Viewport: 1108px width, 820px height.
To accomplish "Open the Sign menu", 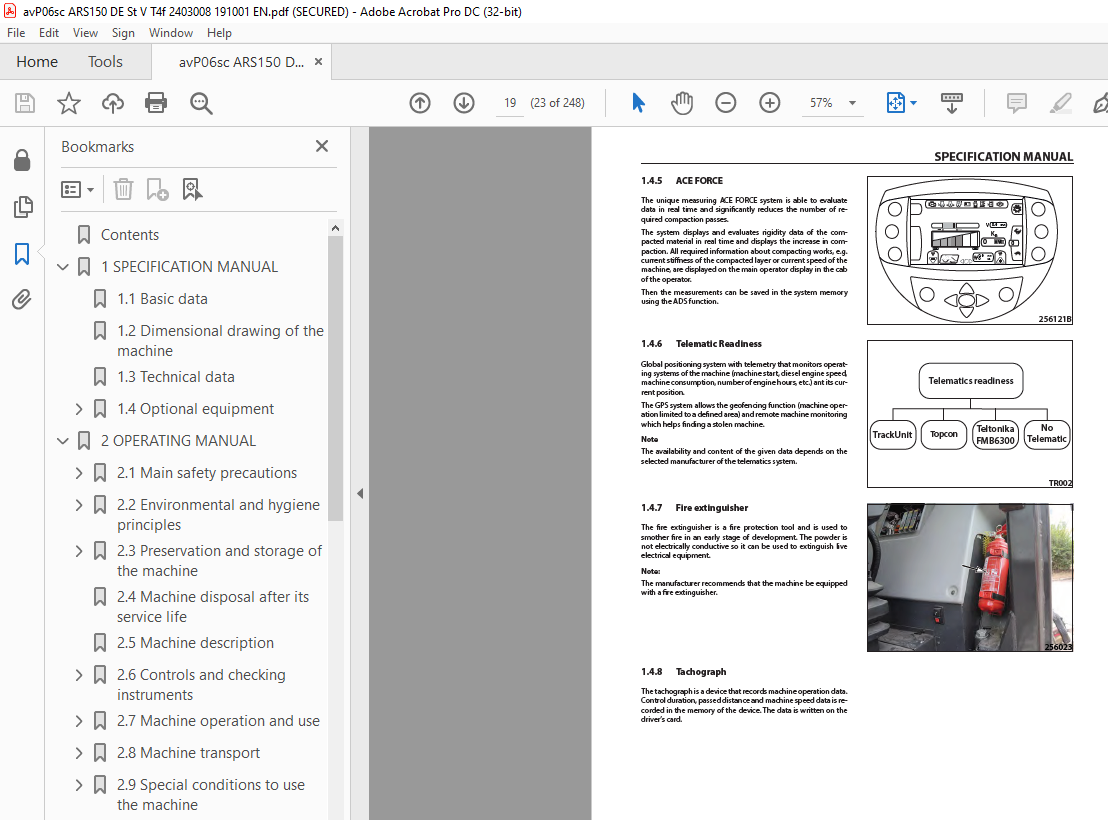I will pos(123,33).
